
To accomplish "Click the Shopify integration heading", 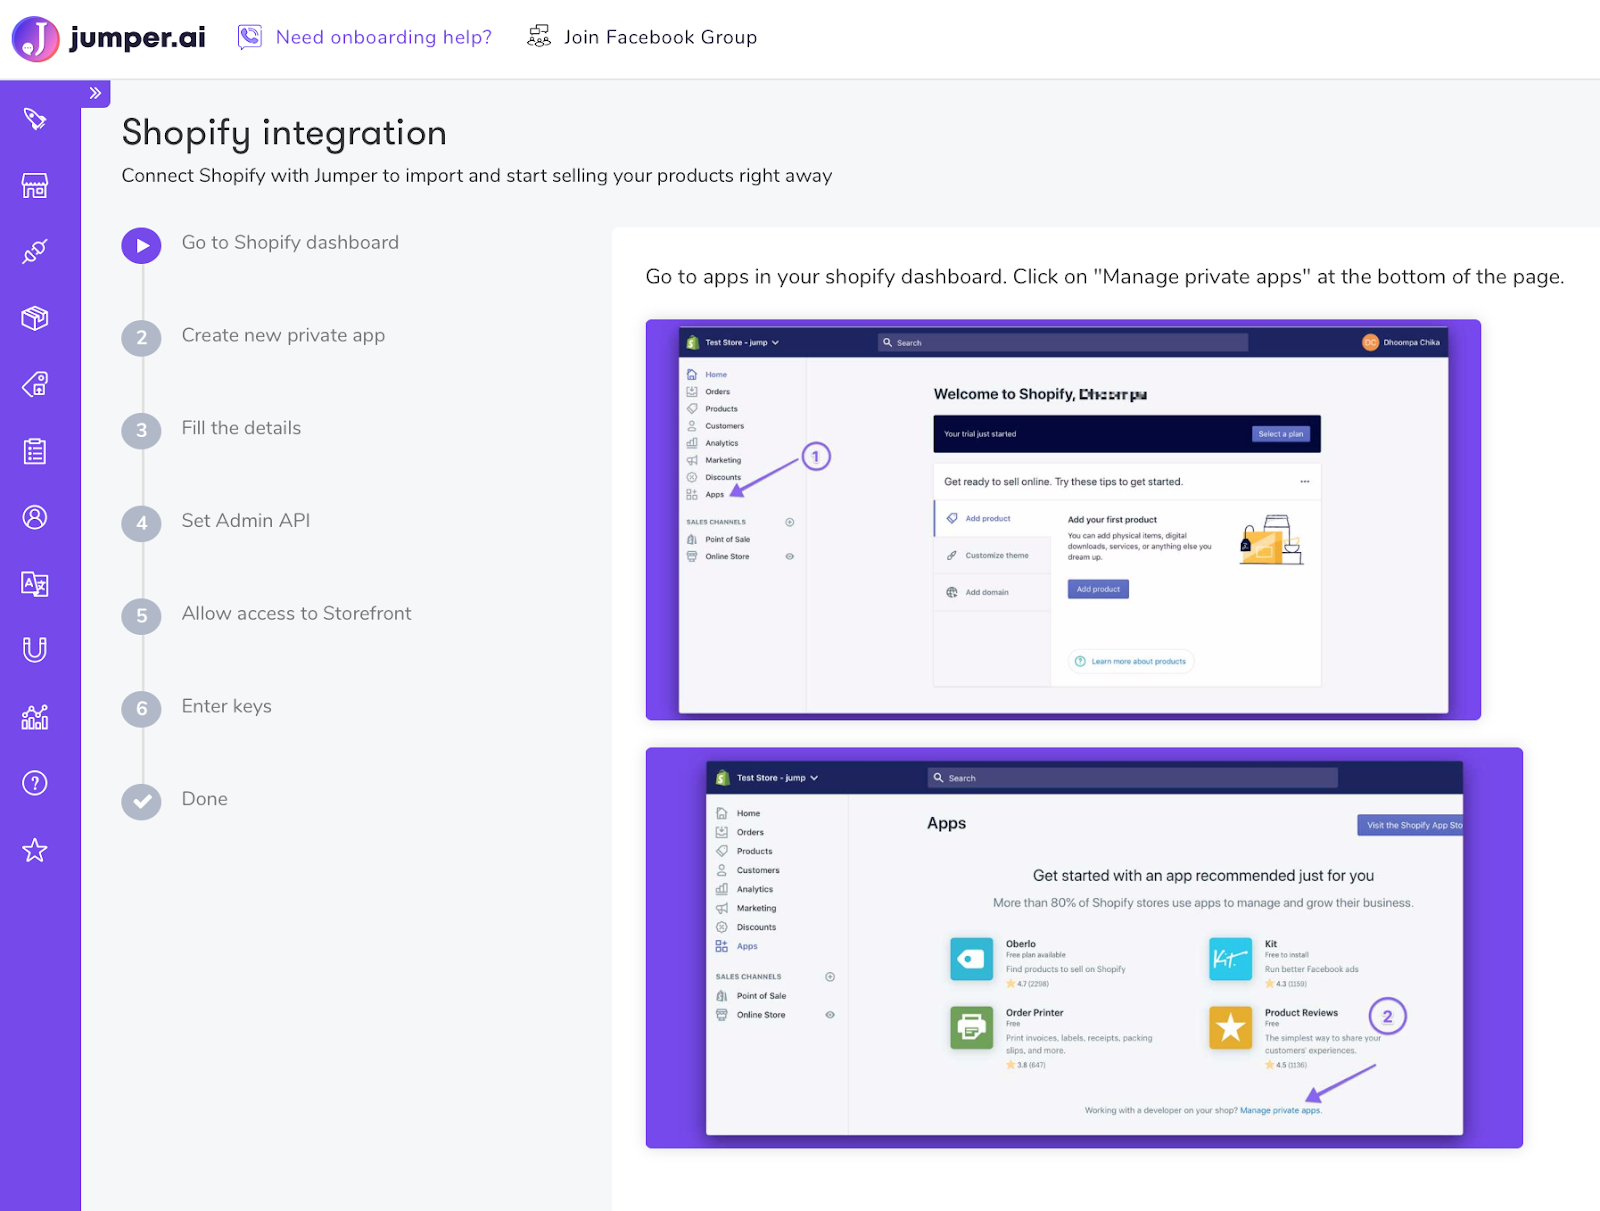I will (284, 133).
